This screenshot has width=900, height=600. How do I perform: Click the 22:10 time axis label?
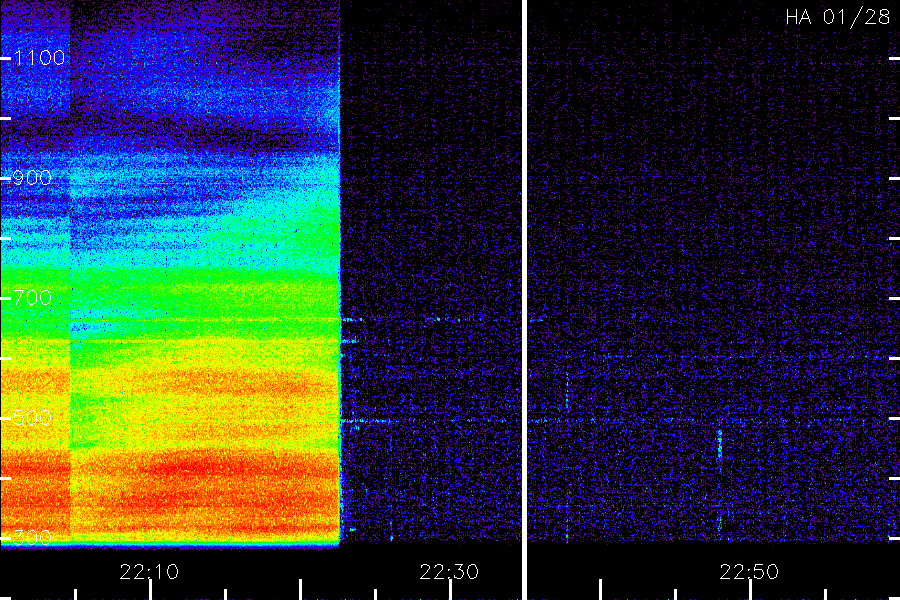[x=149, y=572]
